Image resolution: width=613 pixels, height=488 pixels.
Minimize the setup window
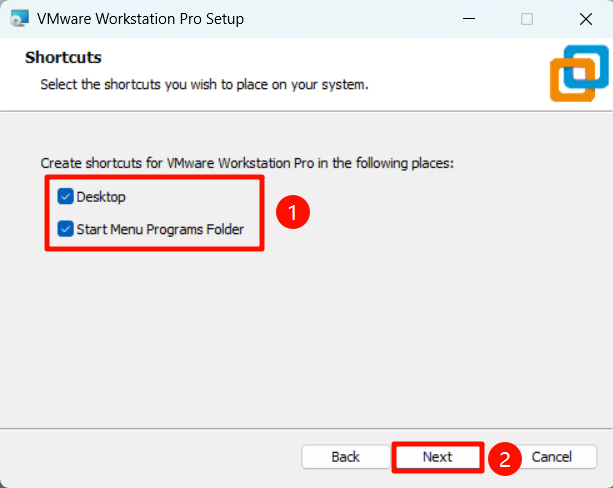pyautogui.click(x=468, y=19)
